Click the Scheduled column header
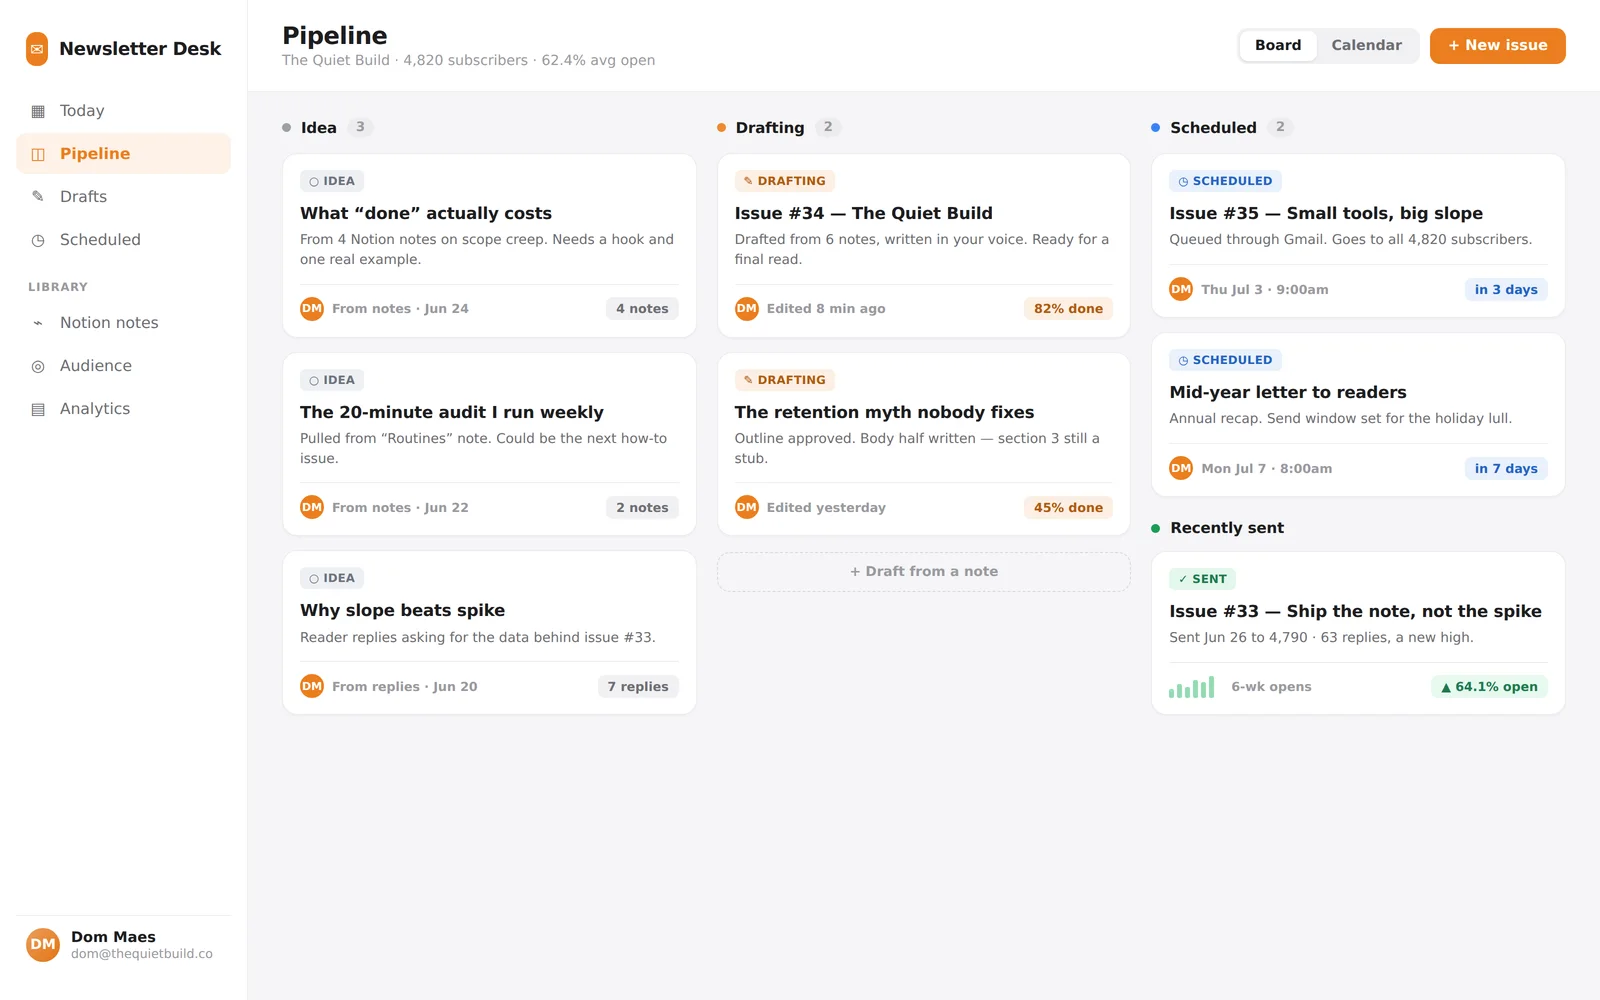This screenshot has height=1000, width=1600. click(x=1213, y=128)
